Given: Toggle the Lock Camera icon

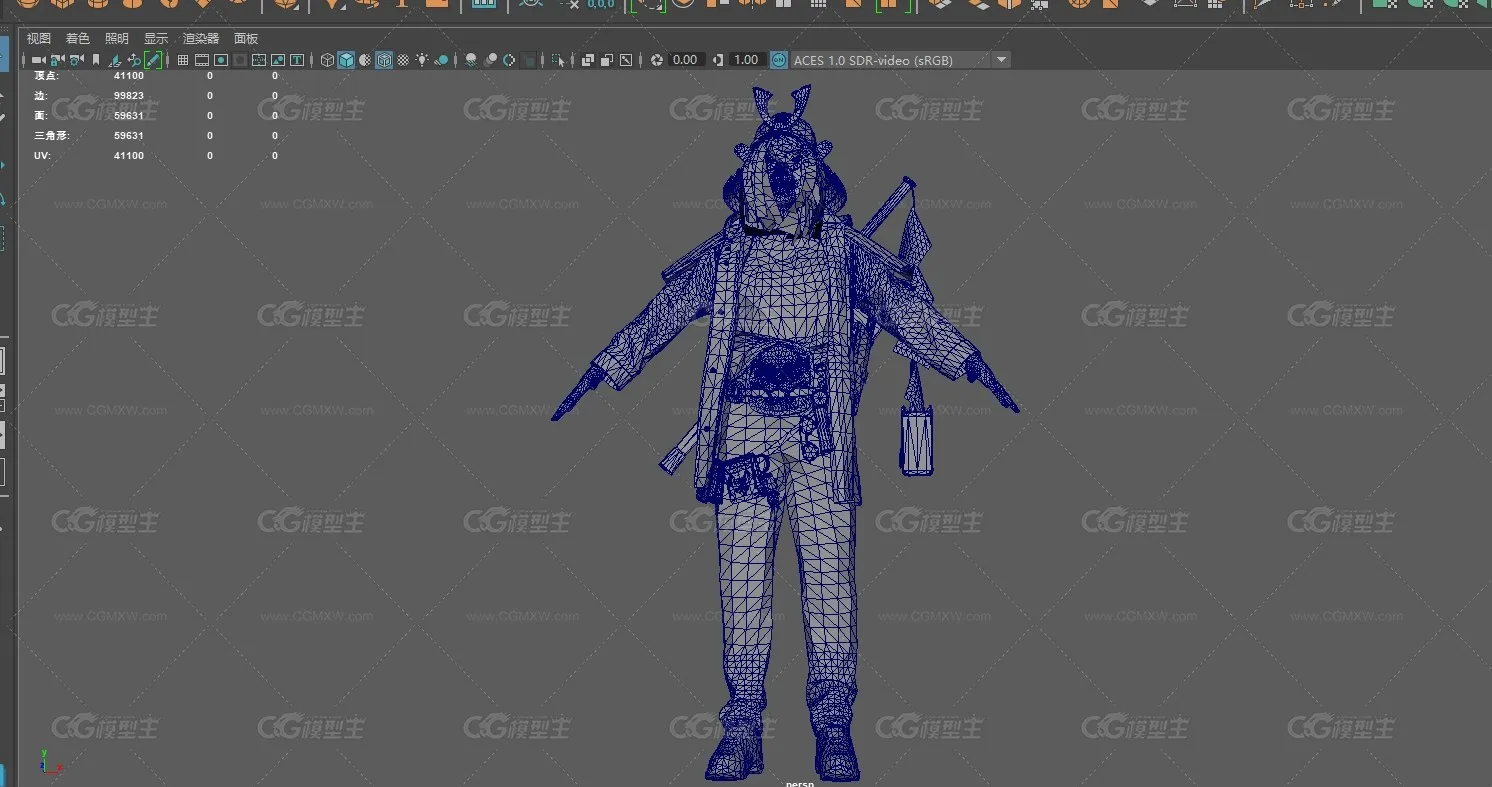Looking at the screenshot, I should [57, 60].
